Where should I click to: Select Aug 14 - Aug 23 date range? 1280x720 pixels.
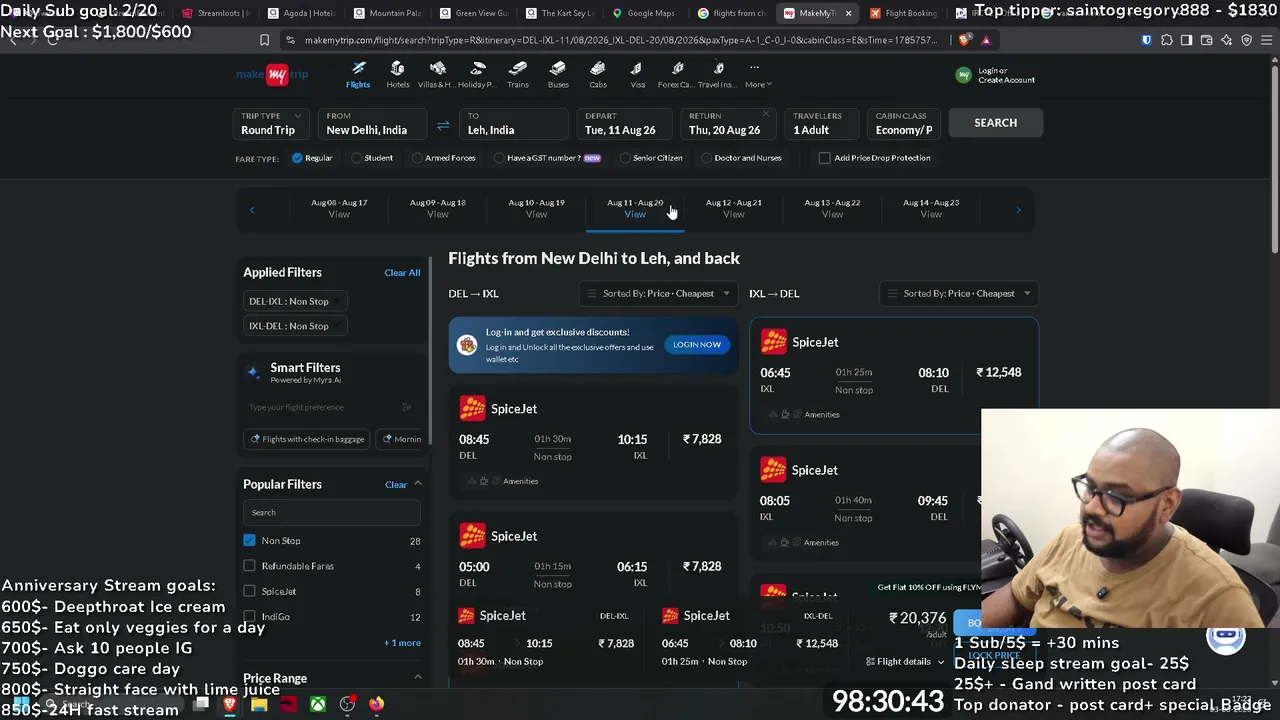(x=931, y=208)
